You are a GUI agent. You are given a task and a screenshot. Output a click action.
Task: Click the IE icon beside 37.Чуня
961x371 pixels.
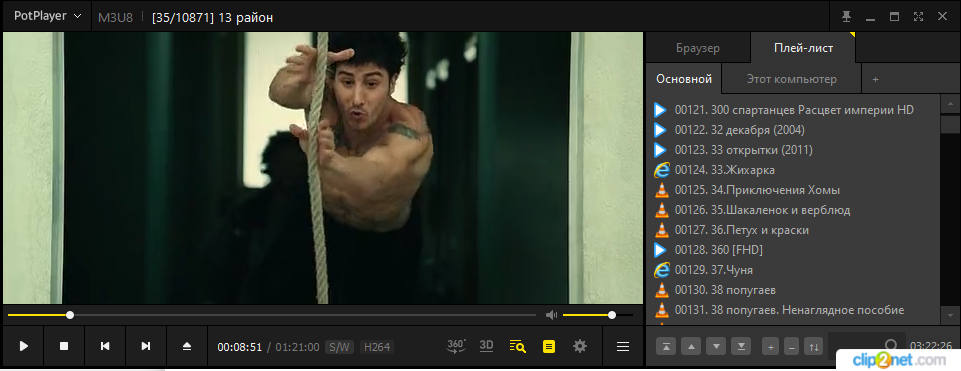pos(661,270)
